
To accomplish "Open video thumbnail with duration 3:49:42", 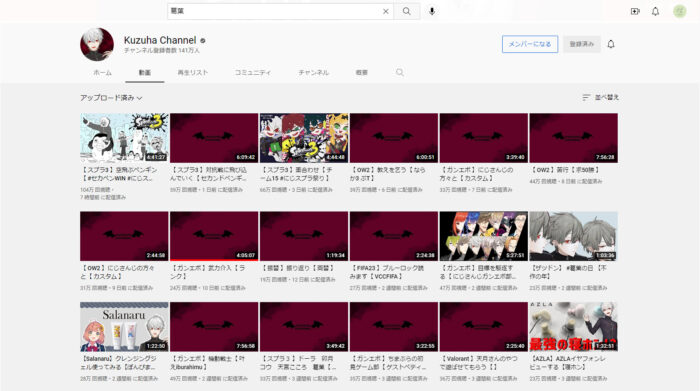I will [x=304, y=327].
